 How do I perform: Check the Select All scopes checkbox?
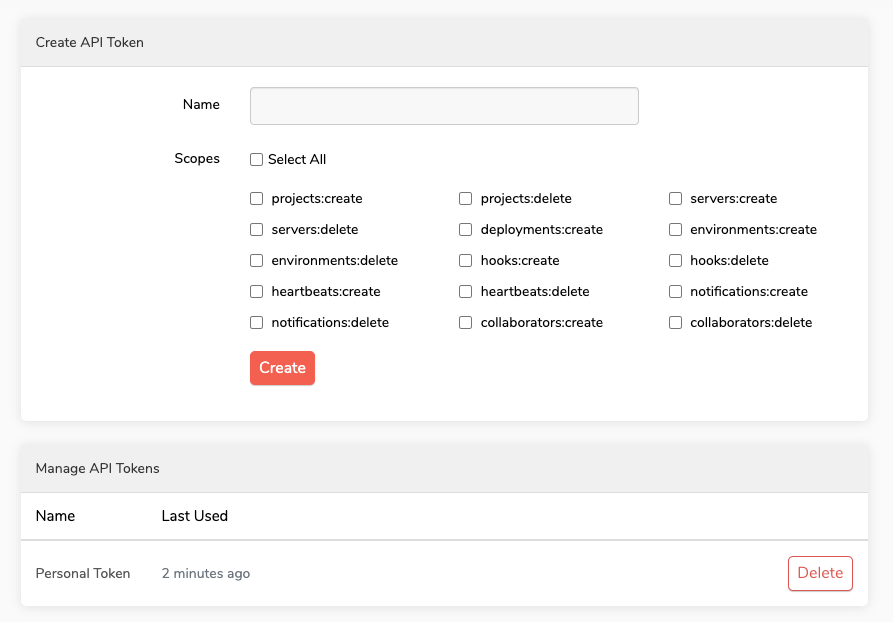[256, 159]
